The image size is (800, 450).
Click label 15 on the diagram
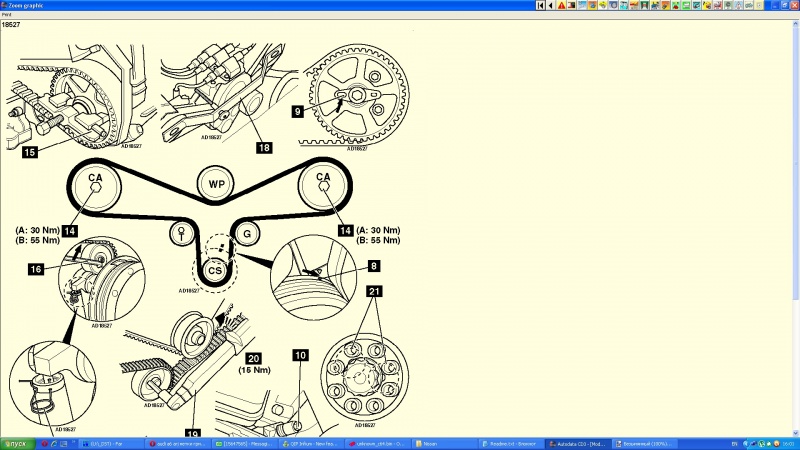(30, 152)
